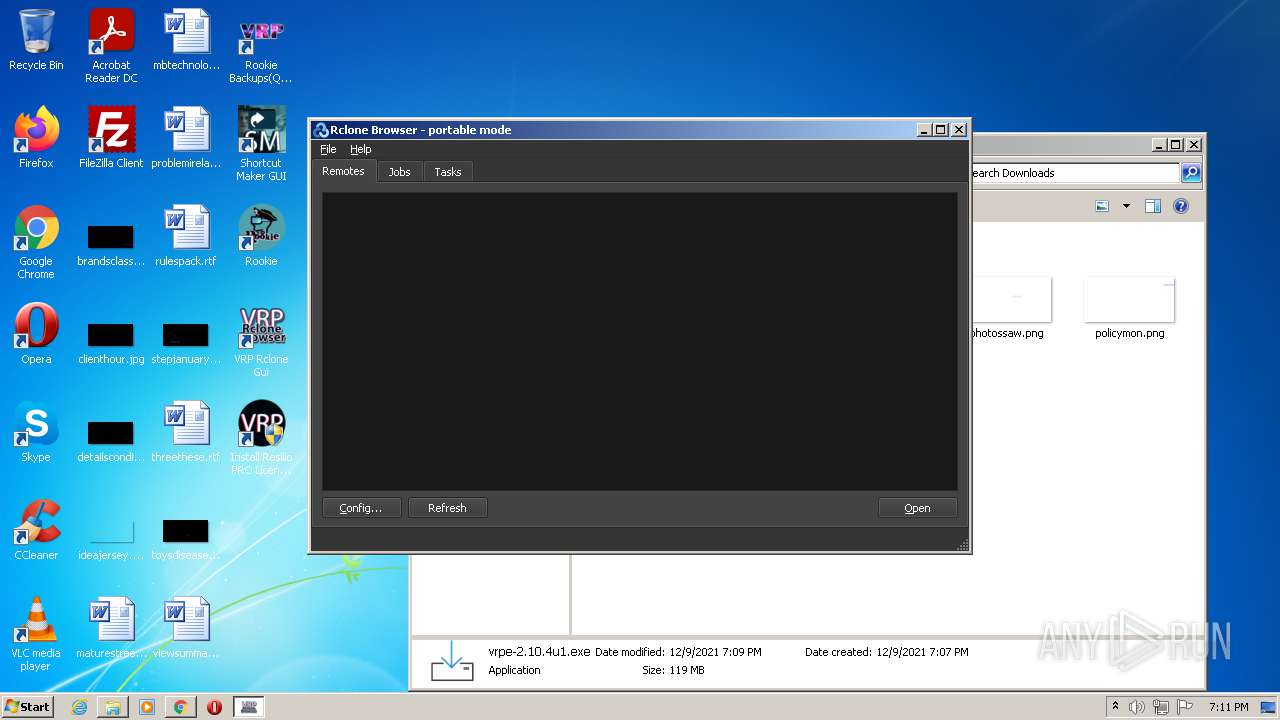Image resolution: width=1280 pixels, height=720 pixels.
Task: Open the volume control in system tray
Action: tap(1137, 707)
